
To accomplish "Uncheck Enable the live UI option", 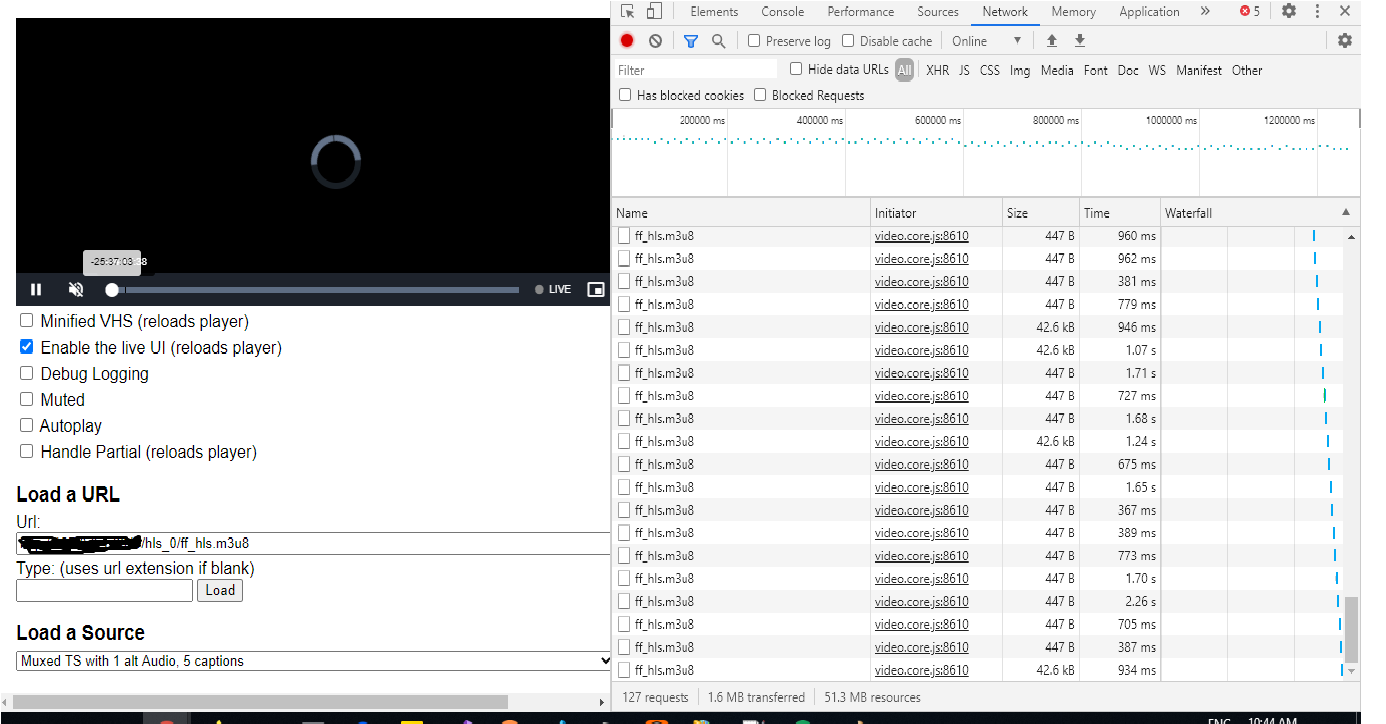I will coord(25,347).
